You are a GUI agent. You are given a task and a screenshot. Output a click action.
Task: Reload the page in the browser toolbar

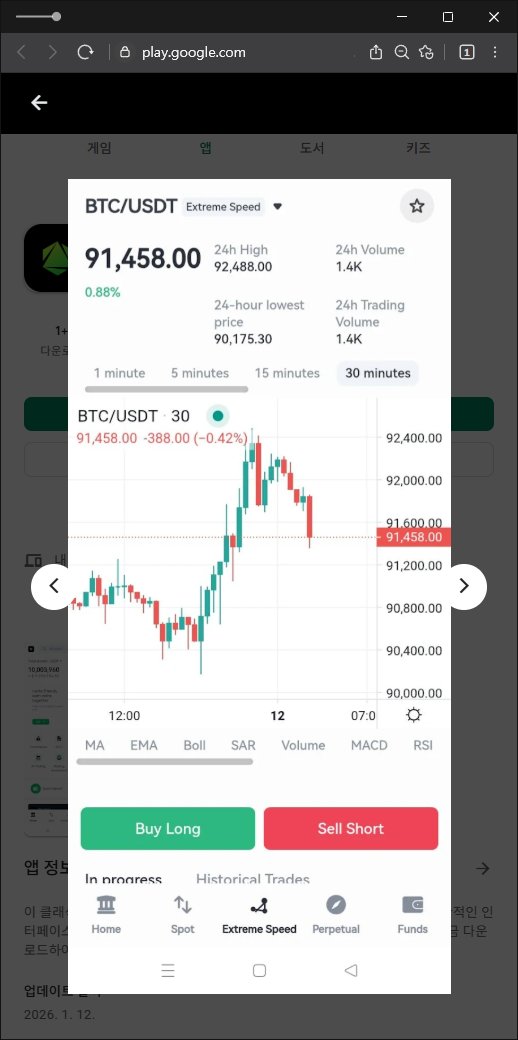(x=85, y=52)
